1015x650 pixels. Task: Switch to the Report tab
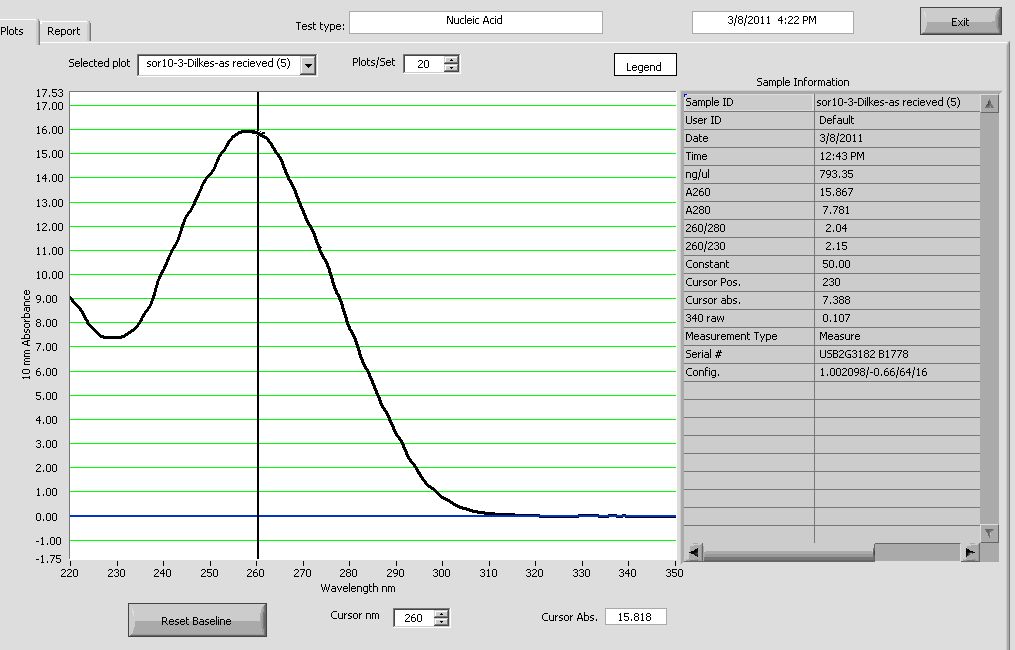point(64,31)
